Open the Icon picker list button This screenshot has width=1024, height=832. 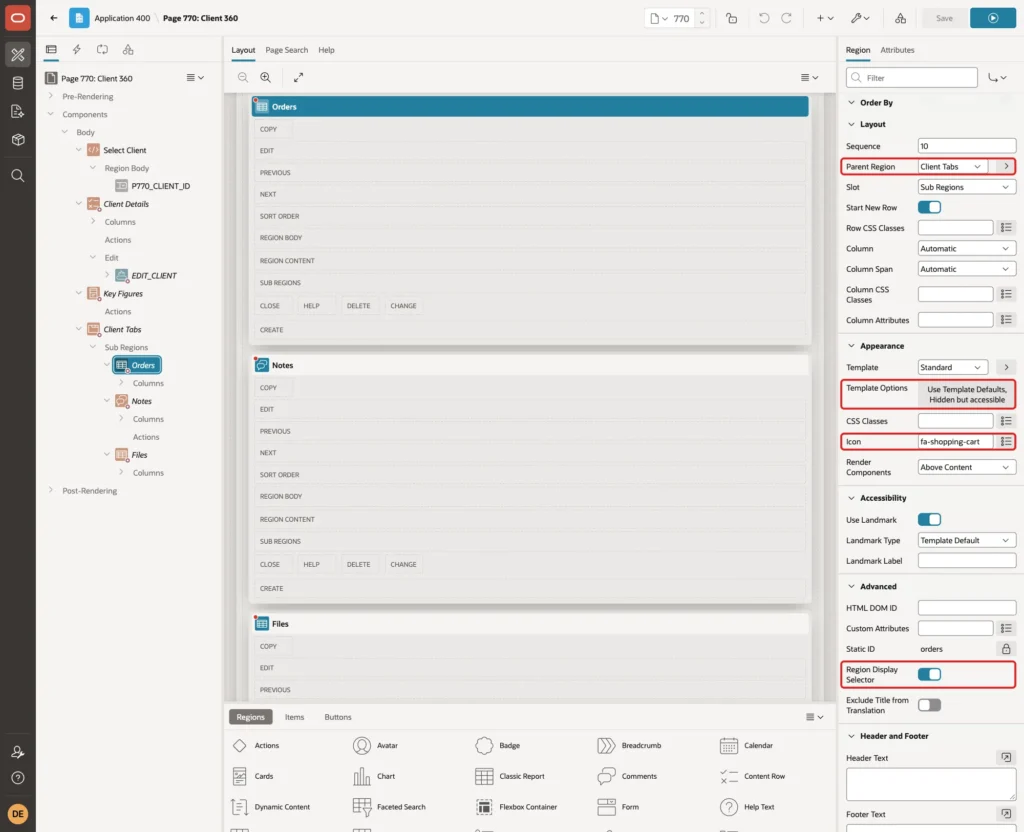1006,441
